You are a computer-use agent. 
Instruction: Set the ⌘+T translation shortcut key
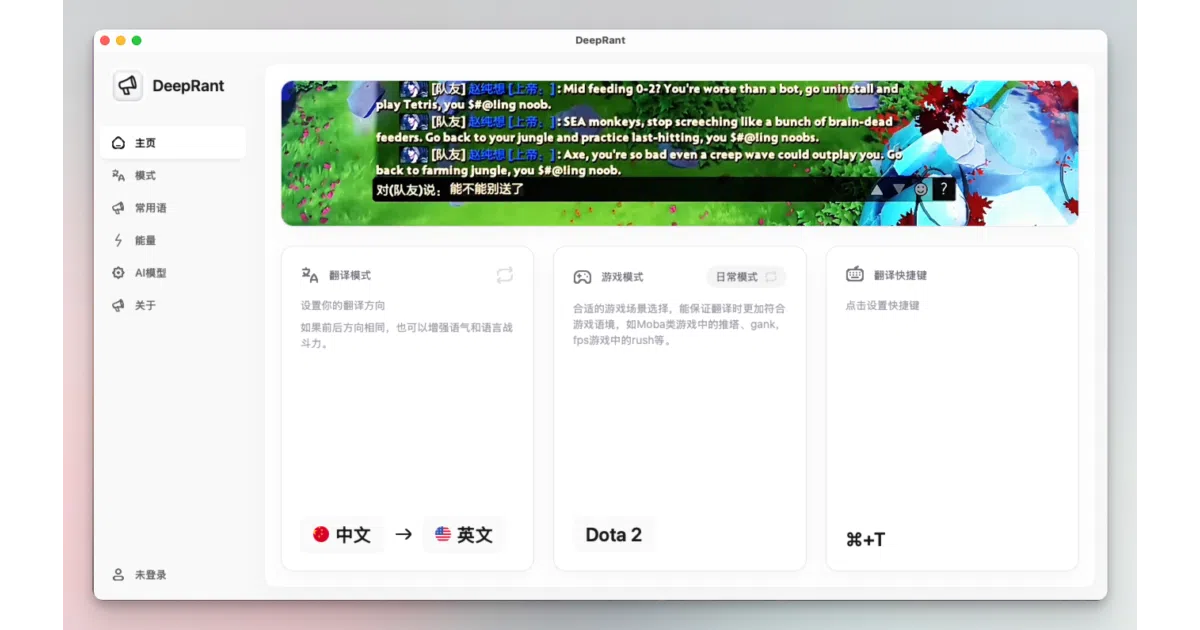(866, 540)
